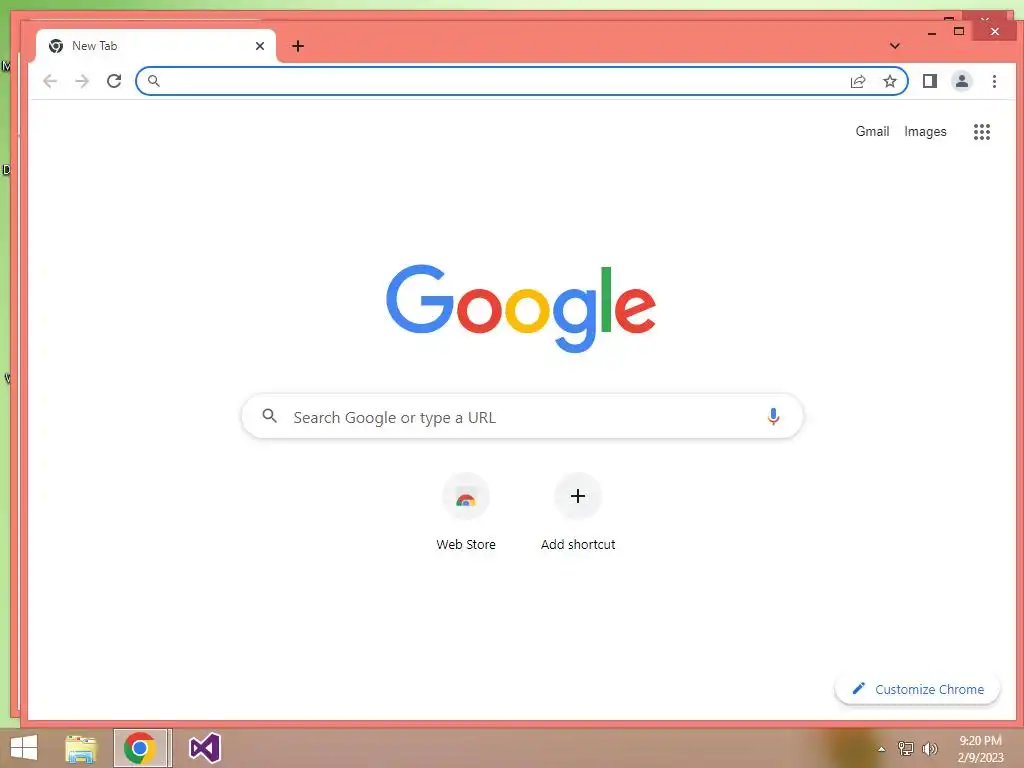Viewport: 1024px width, 768px height.
Task: Reload the current page
Action: pyautogui.click(x=114, y=81)
